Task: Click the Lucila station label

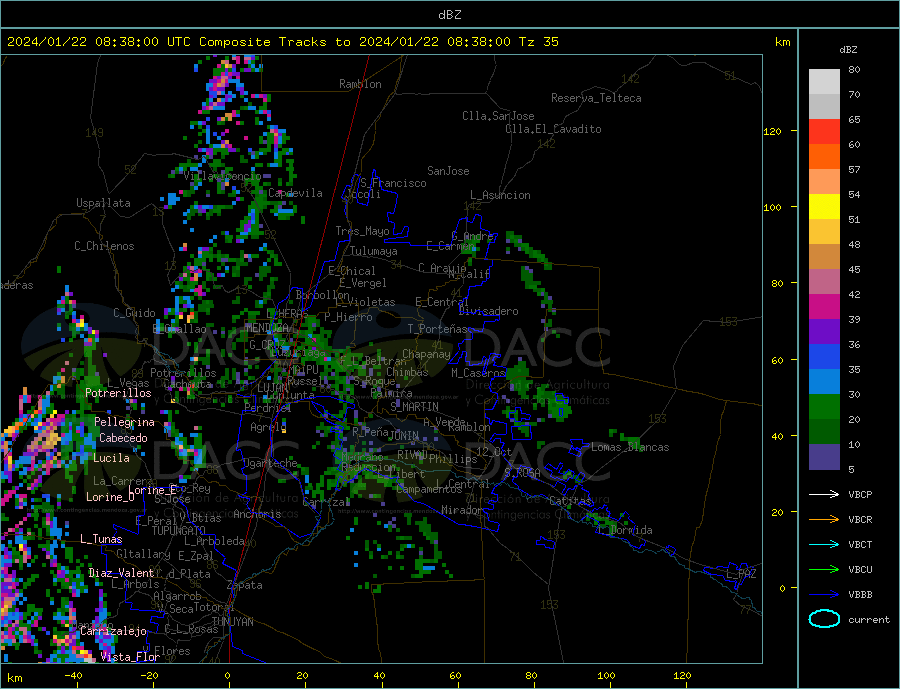Action: click(111, 458)
